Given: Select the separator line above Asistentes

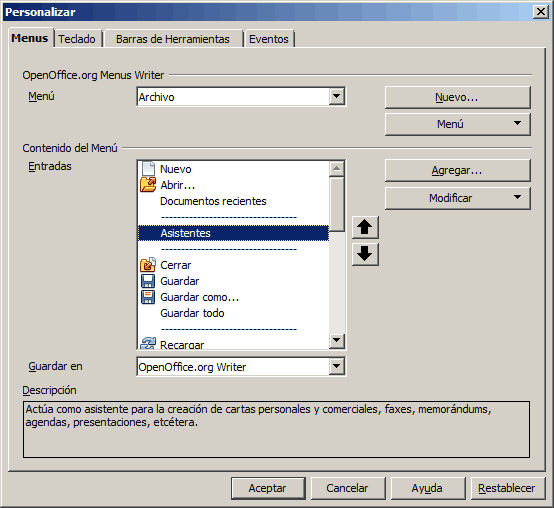Looking at the screenshot, I should [x=229, y=217].
